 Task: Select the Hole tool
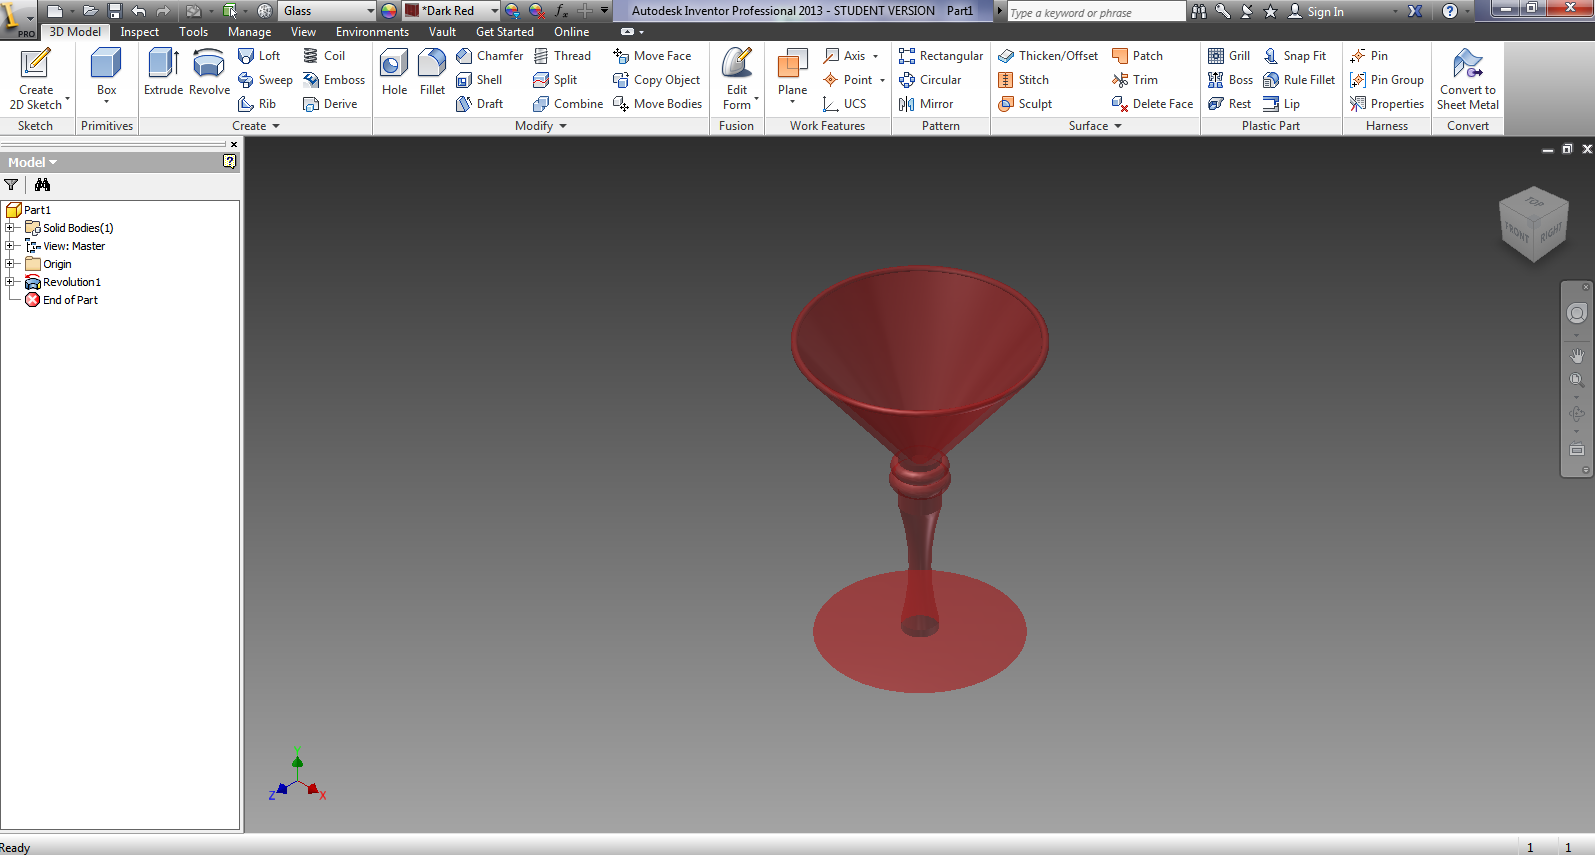(x=394, y=72)
